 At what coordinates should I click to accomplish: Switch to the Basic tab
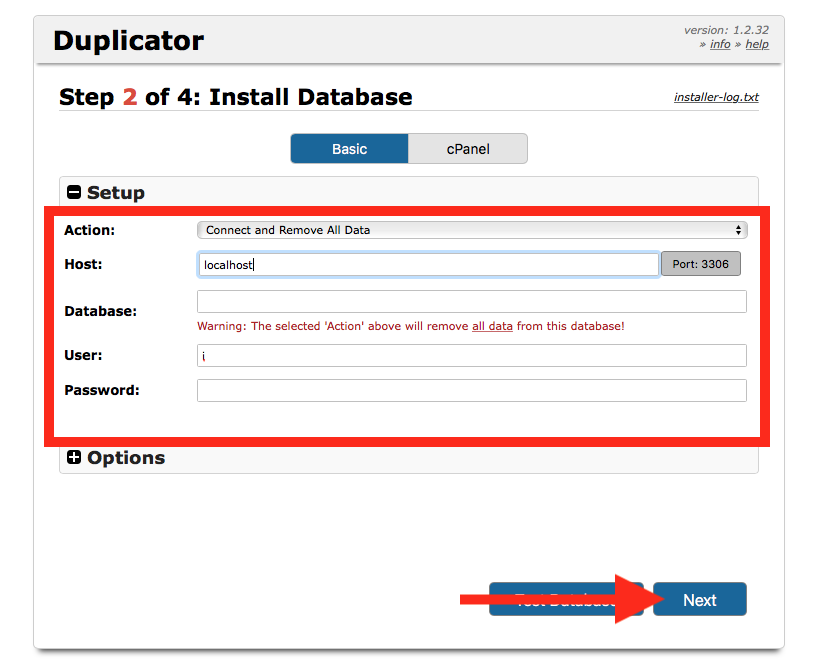(350, 149)
